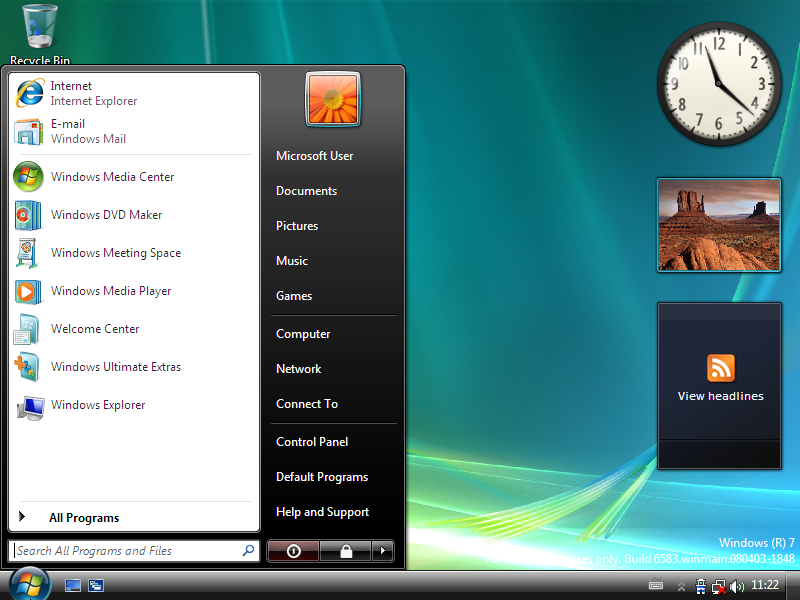Click the tray icon left of the network icon
The width and height of the screenshot is (800, 600).
coord(702,586)
